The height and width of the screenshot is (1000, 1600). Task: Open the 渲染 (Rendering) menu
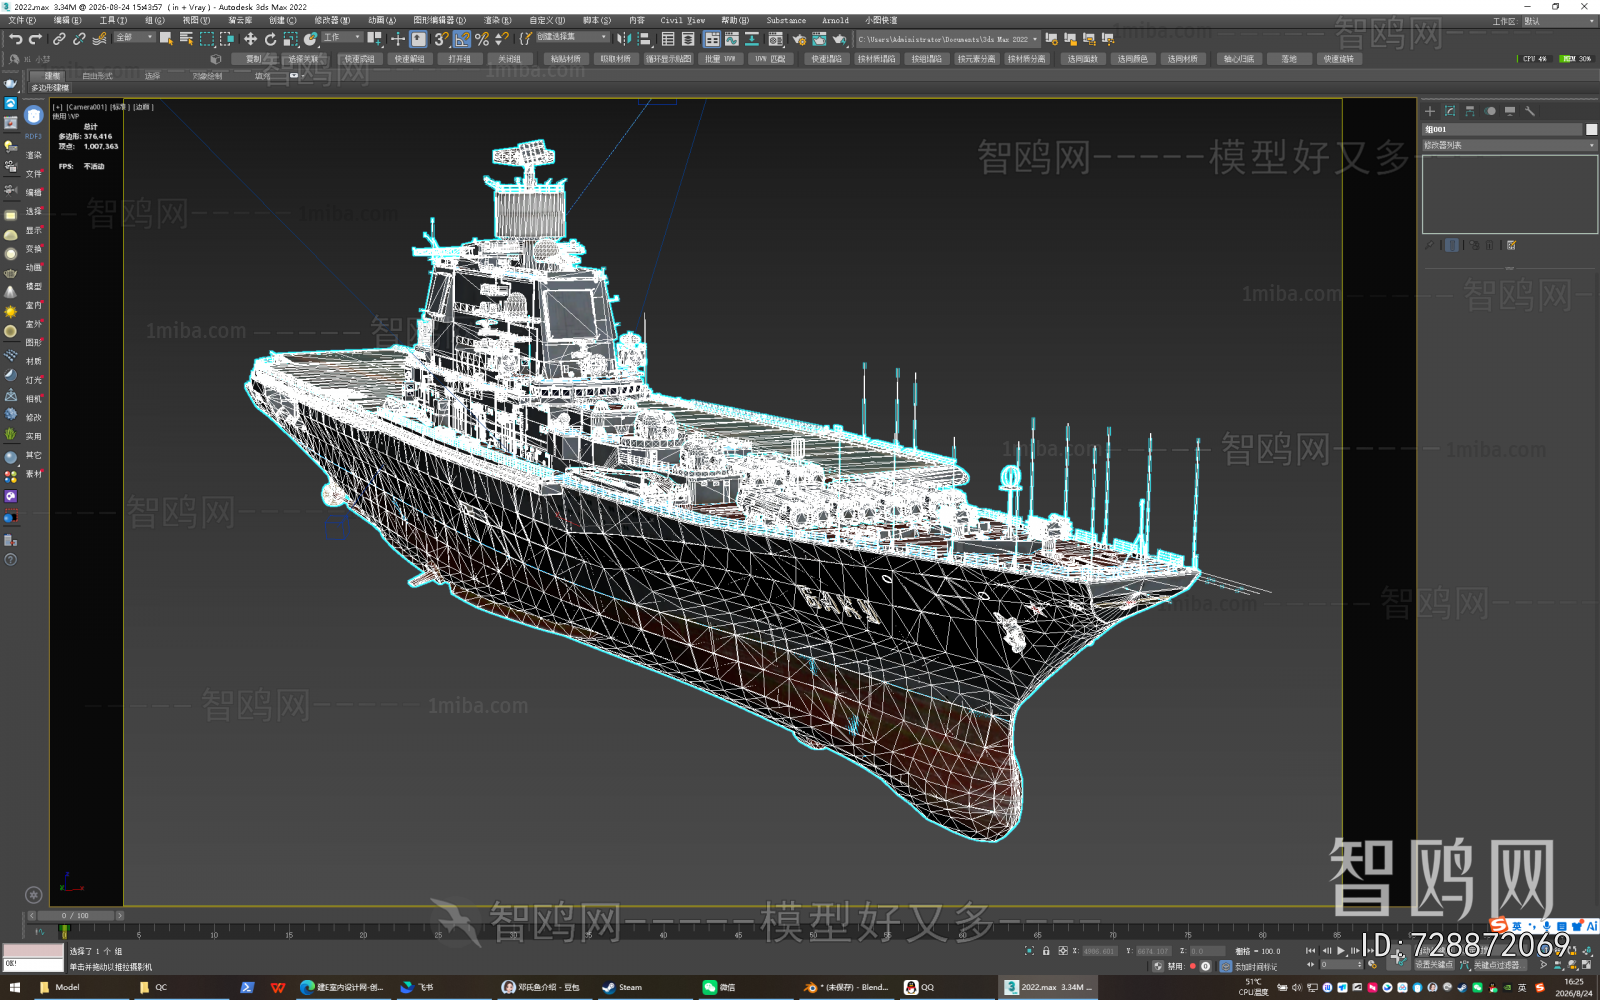[x=497, y=20]
